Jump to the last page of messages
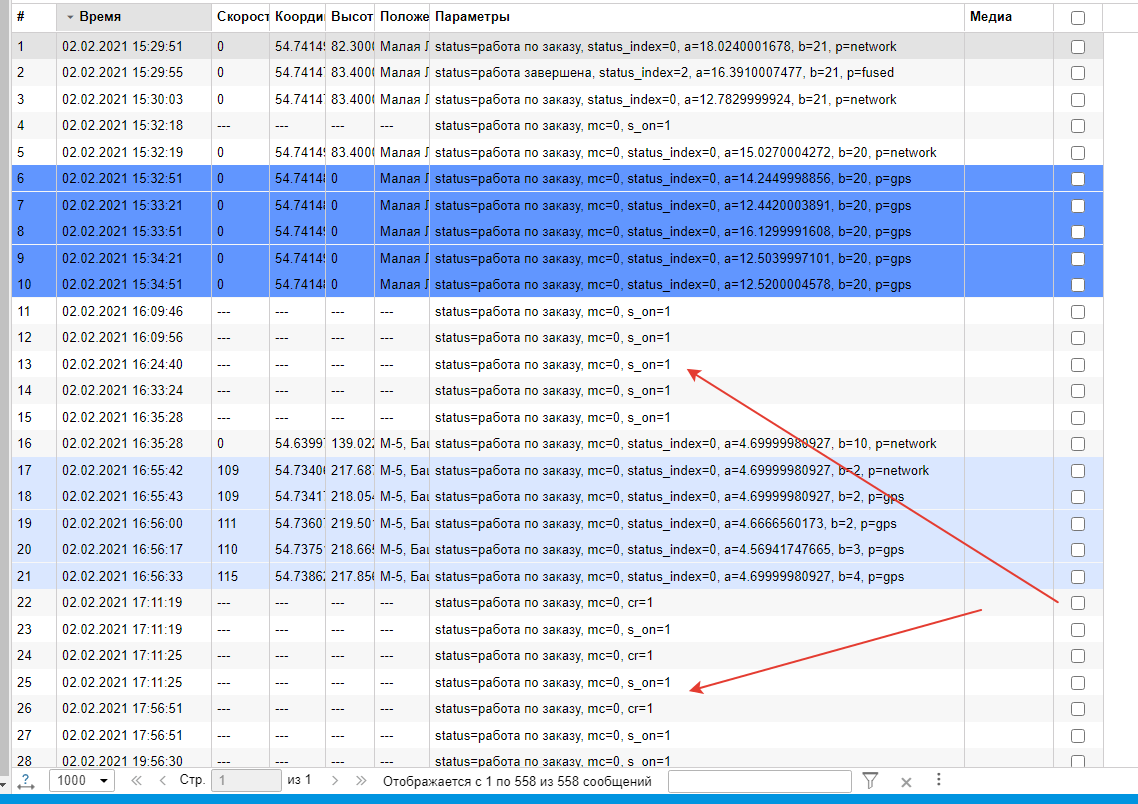 click(360, 781)
